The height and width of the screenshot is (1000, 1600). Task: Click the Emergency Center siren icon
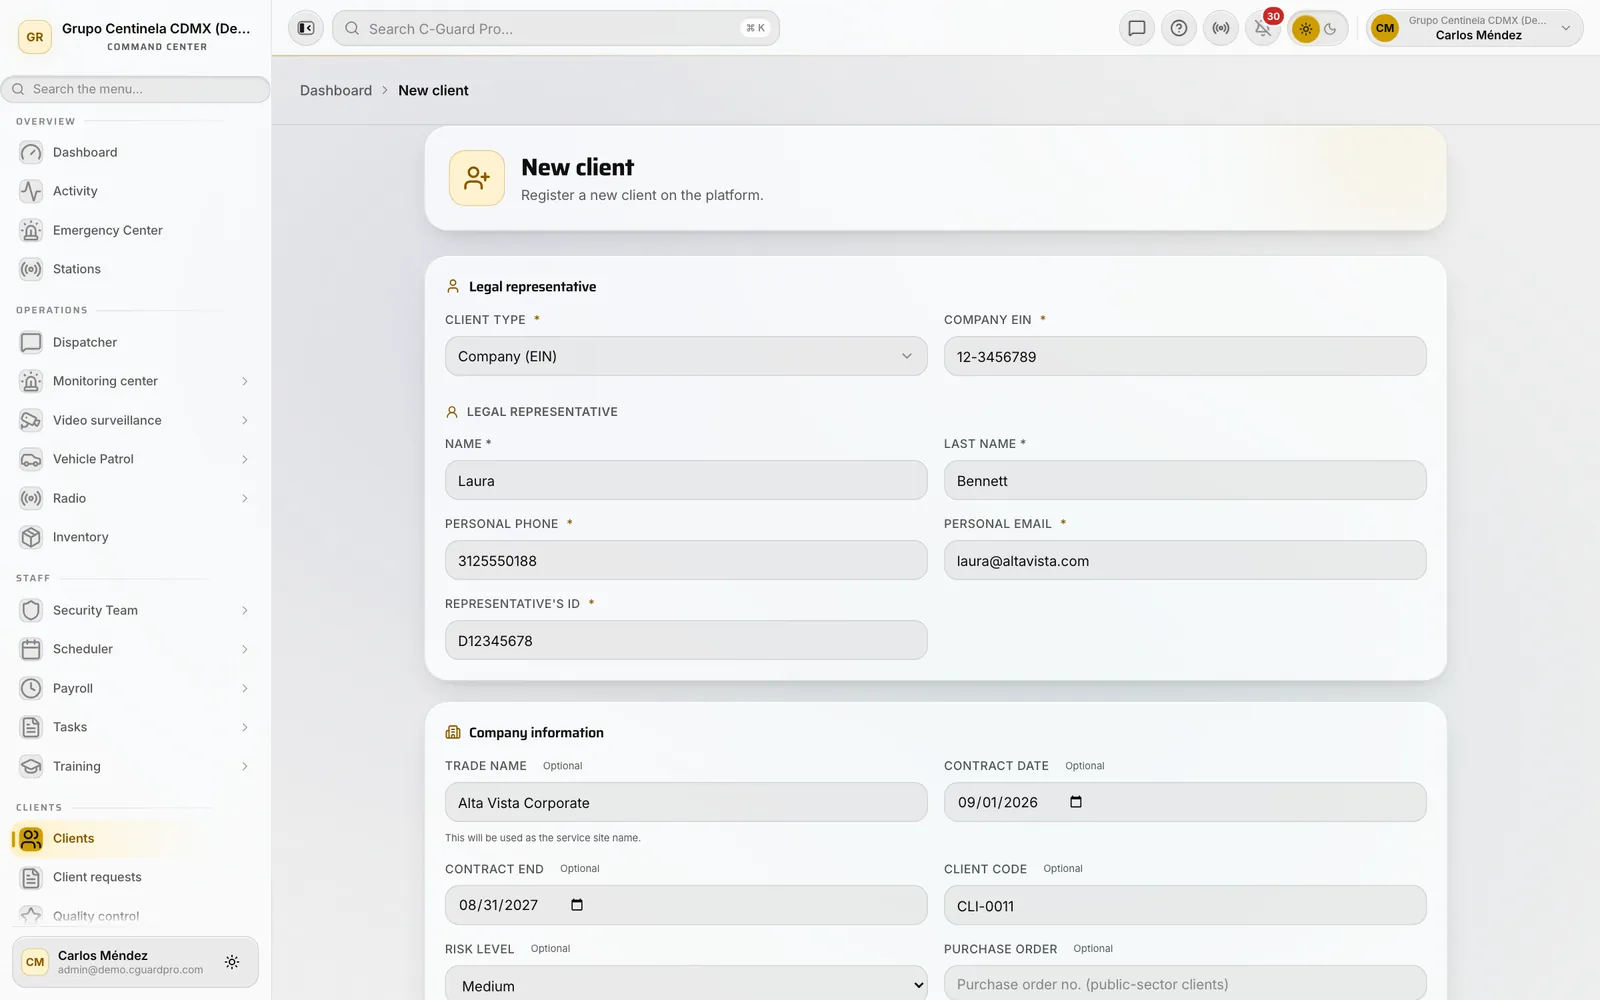coord(31,230)
